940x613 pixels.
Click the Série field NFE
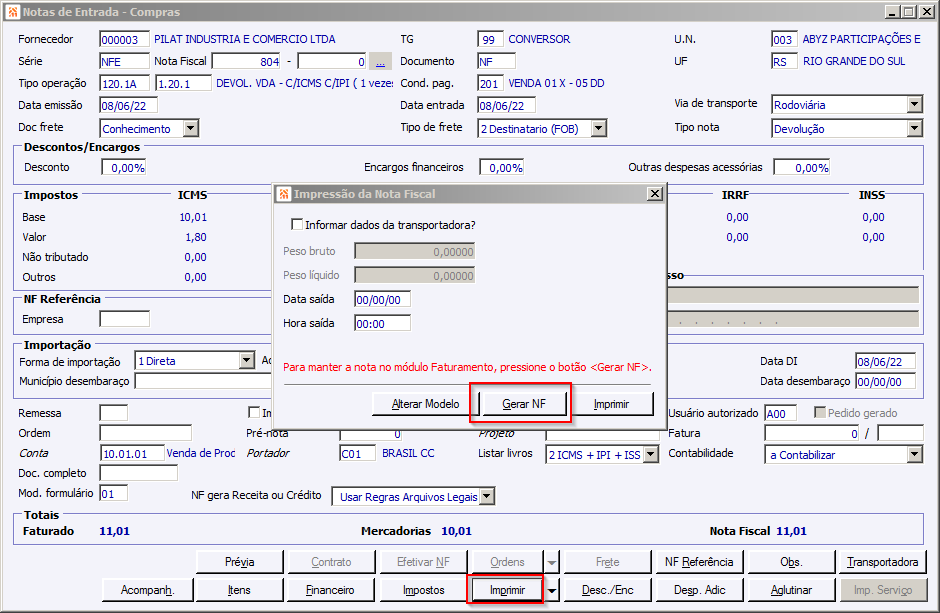[x=124, y=61]
